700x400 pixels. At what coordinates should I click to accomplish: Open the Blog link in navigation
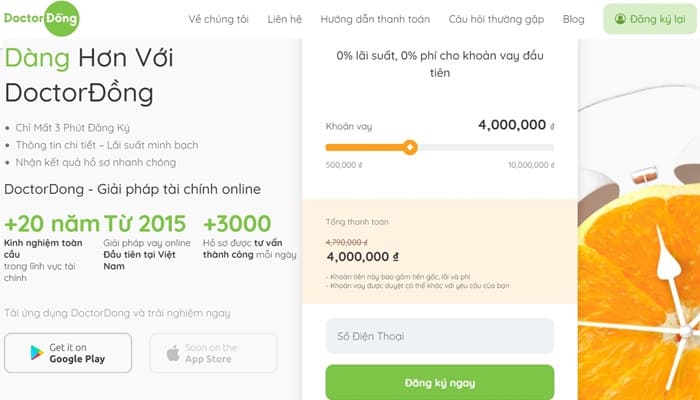point(574,19)
